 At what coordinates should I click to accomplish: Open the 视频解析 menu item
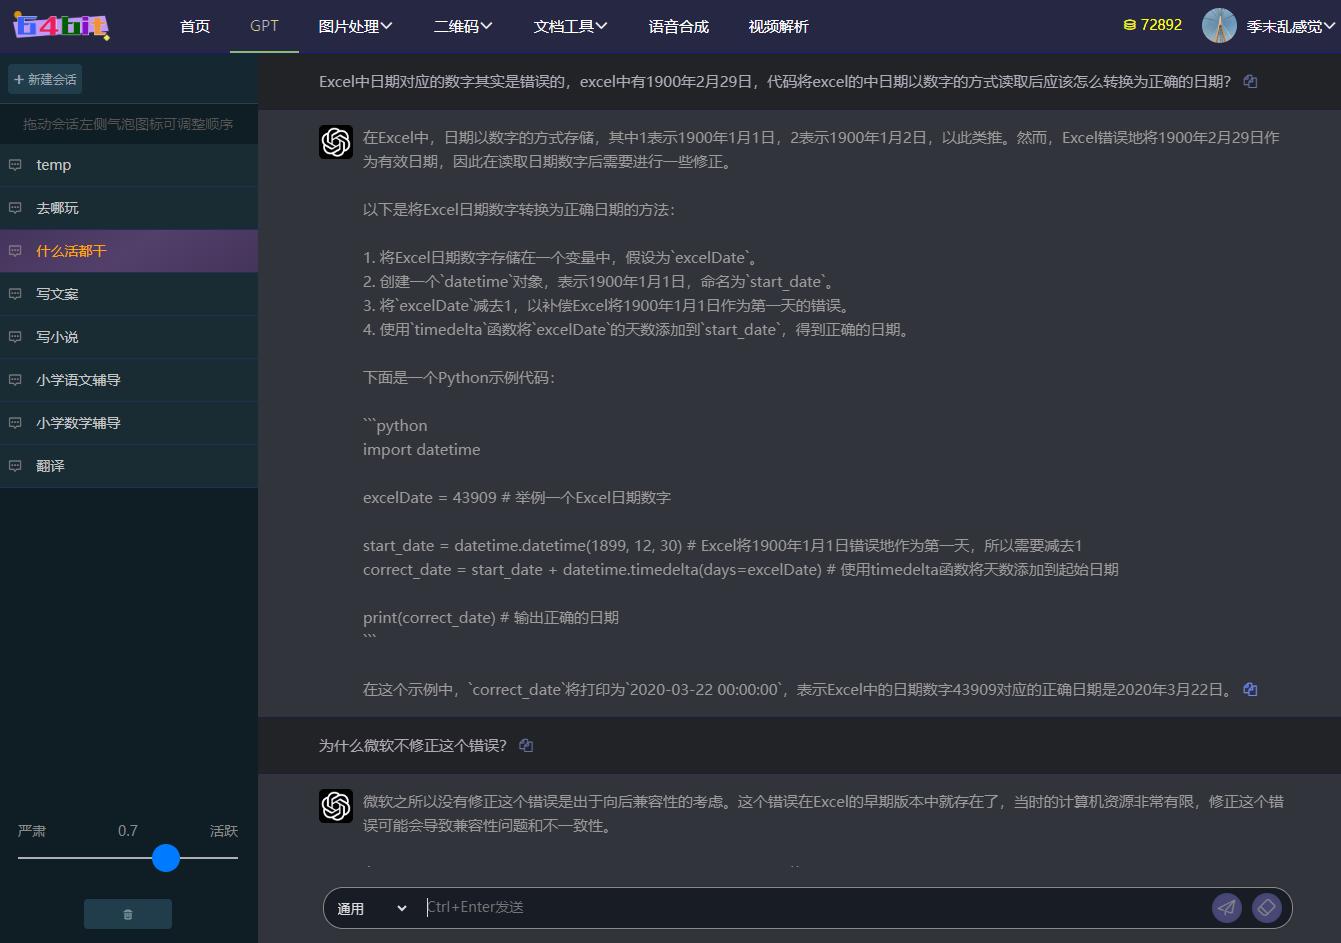point(779,26)
